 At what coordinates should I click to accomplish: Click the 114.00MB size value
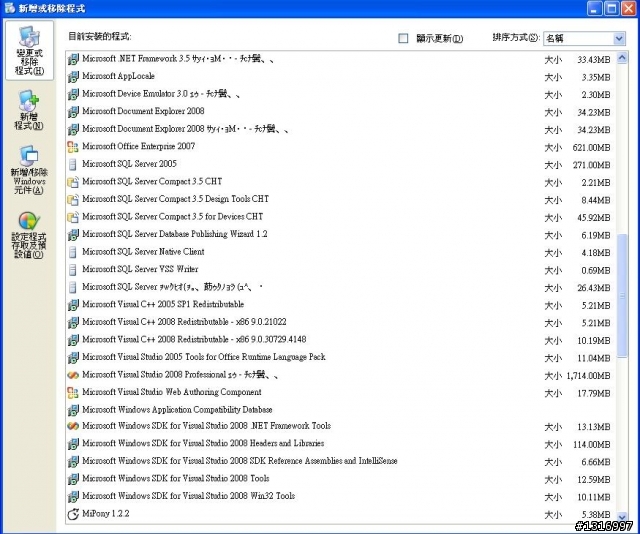(x=591, y=444)
